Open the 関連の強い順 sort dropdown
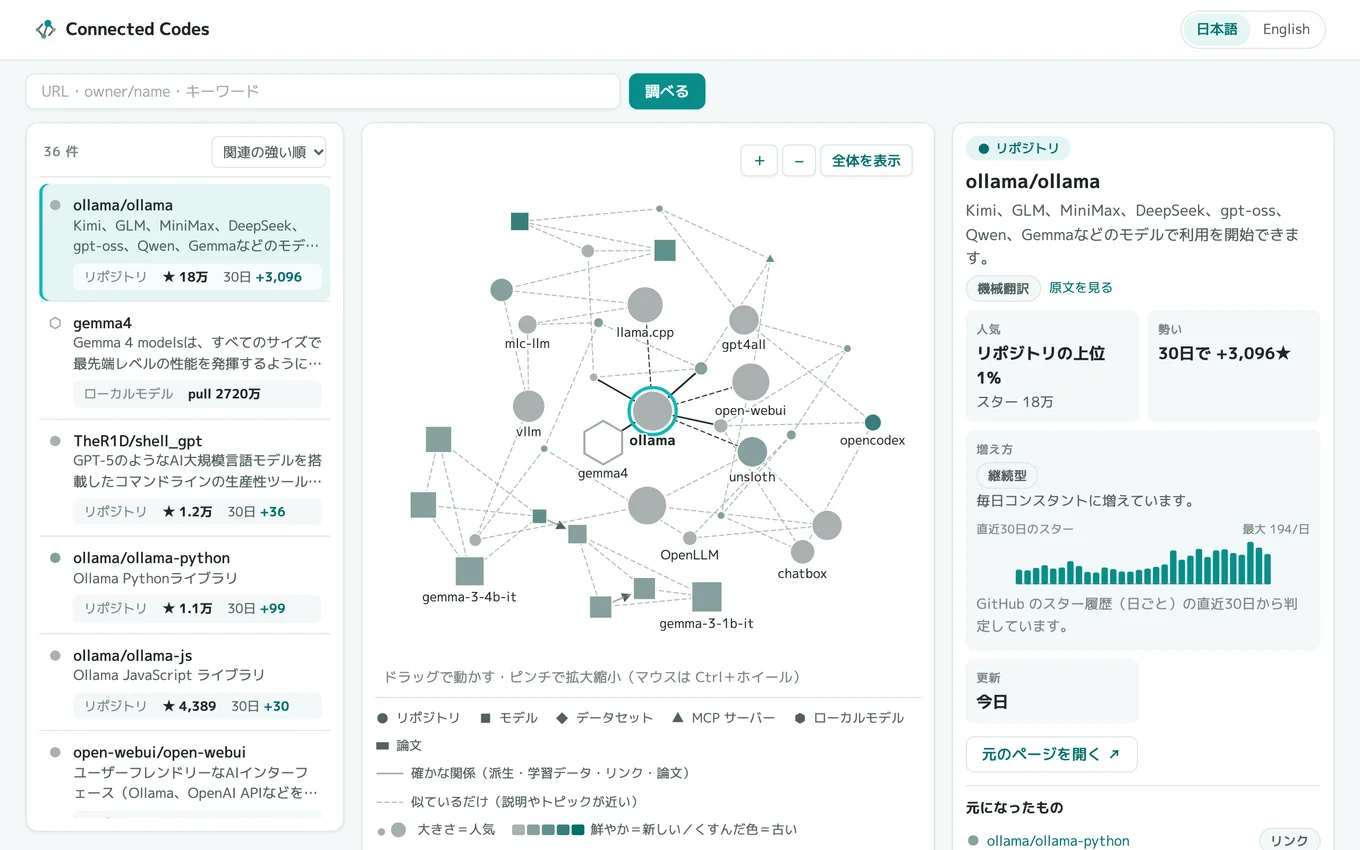This screenshot has height=850, width=1360. (x=269, y=152)
